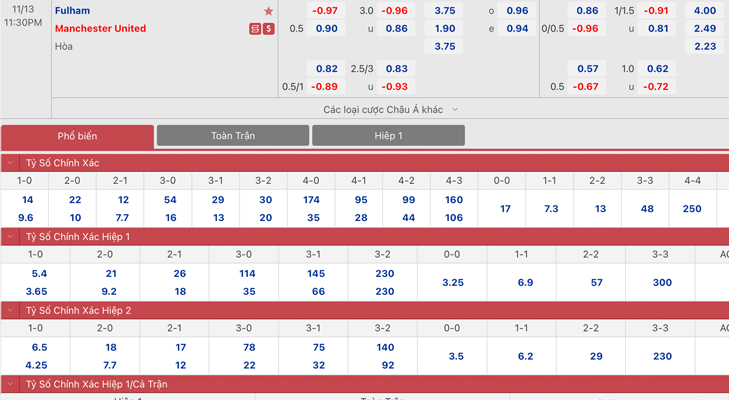Select over 3.0 goals odds -0.96
Viewport: 729px width, 400px height.
395,11
